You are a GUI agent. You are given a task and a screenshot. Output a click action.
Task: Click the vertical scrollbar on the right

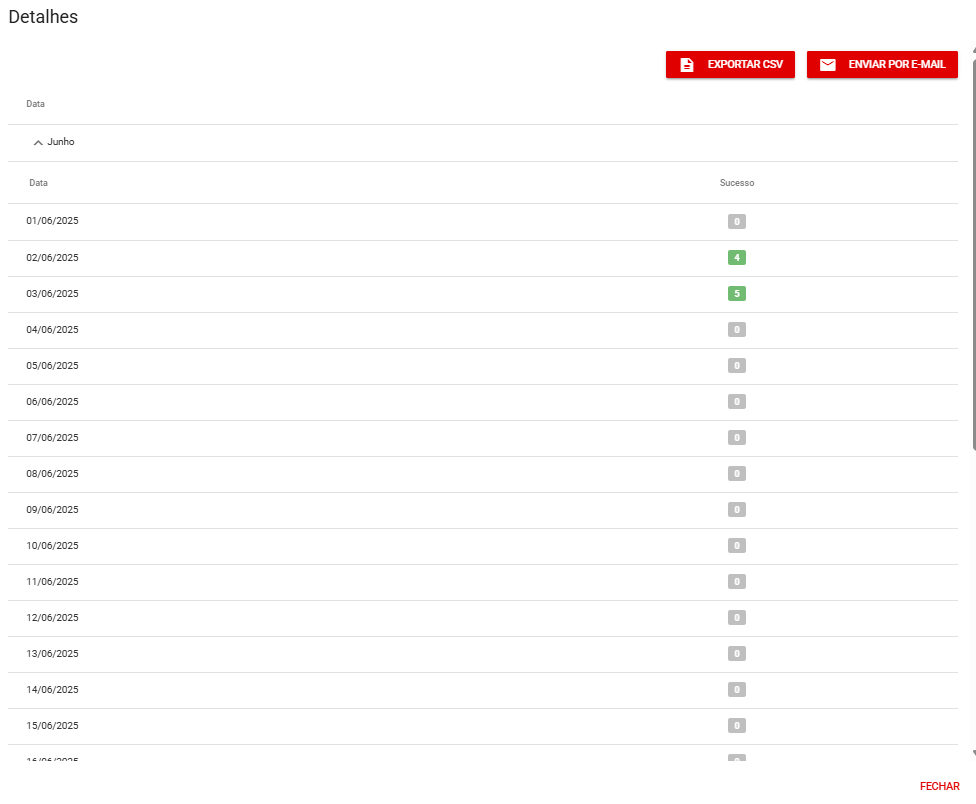(973, 250)
